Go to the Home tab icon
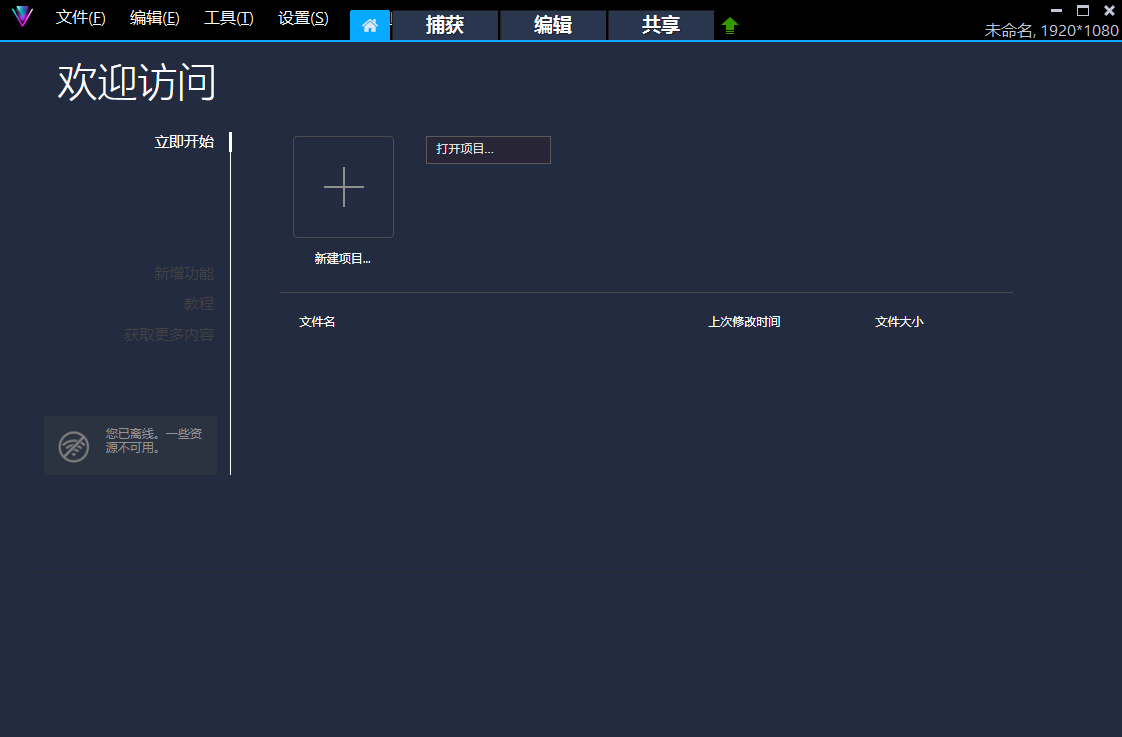This screenshot has width=1122, height=737. pos(370,26)
